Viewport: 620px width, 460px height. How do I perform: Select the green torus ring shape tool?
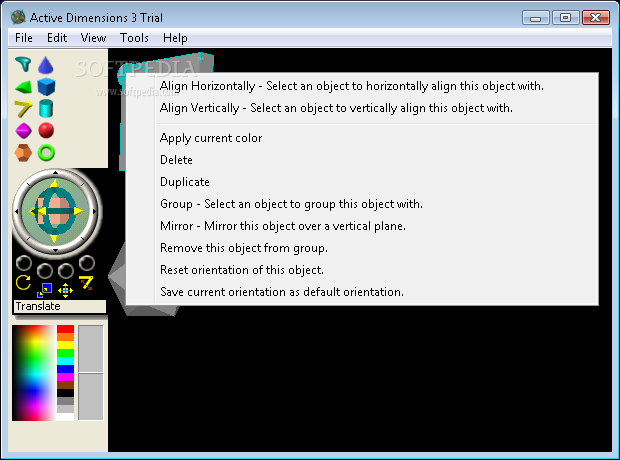(46, 153)
